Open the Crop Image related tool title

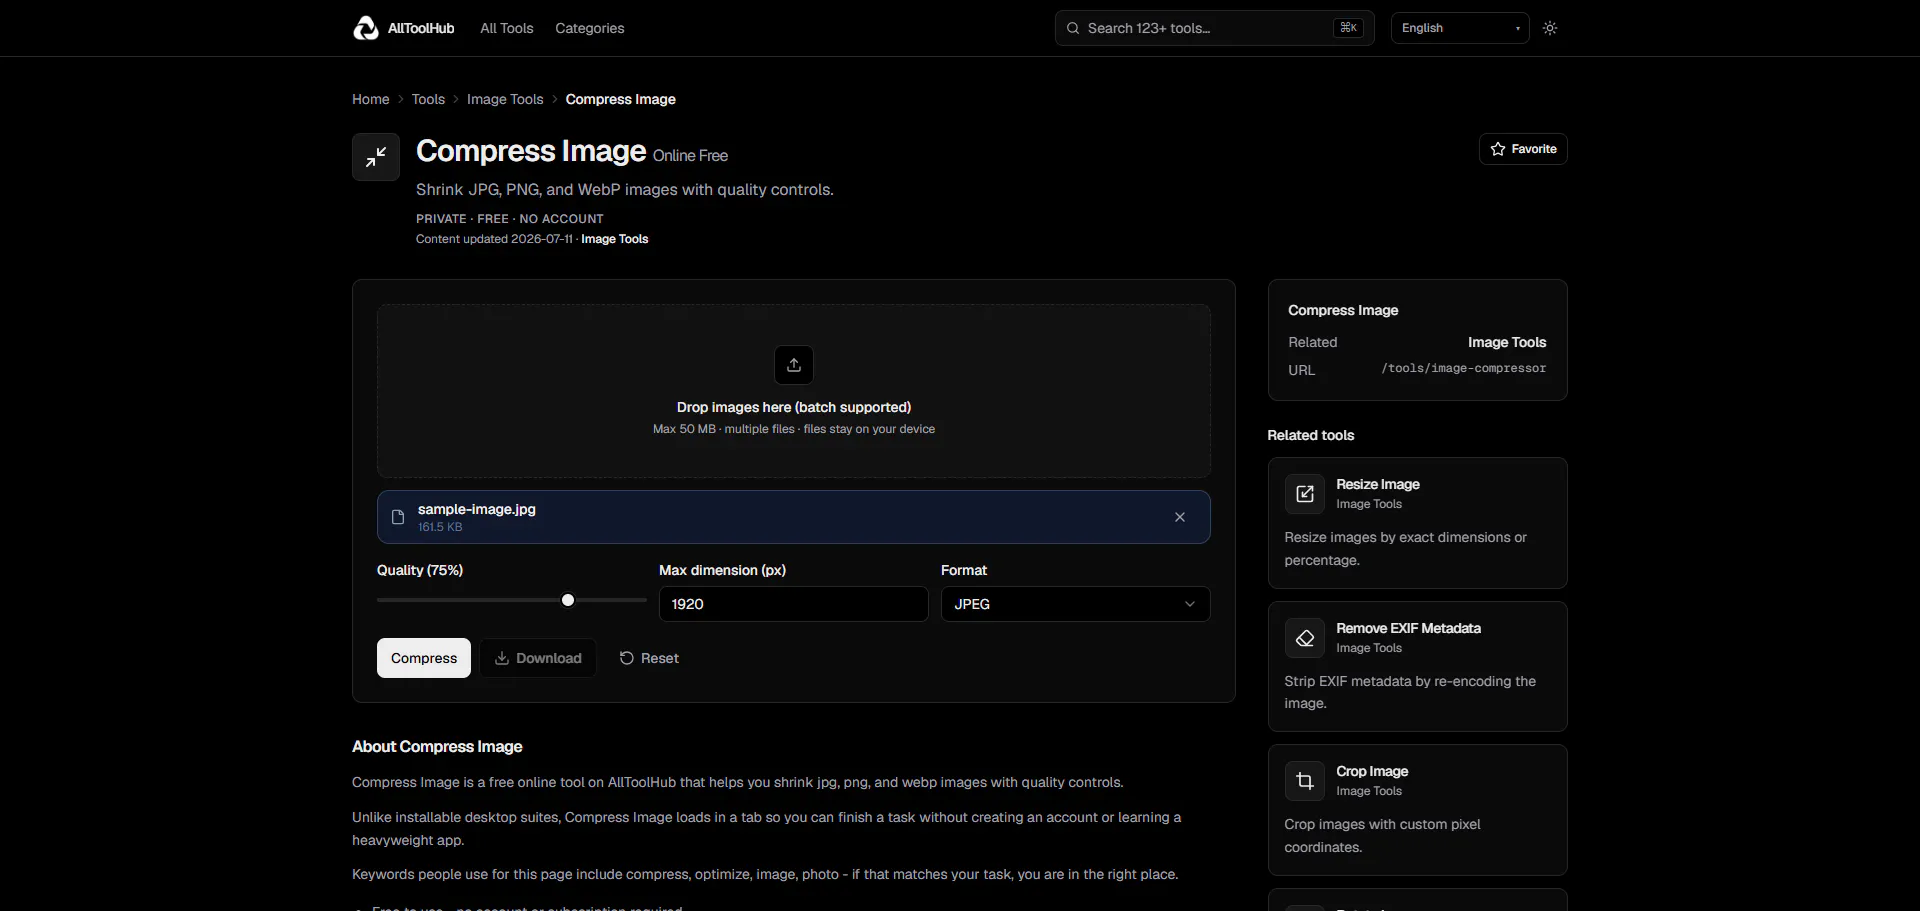click(1372, 771)
